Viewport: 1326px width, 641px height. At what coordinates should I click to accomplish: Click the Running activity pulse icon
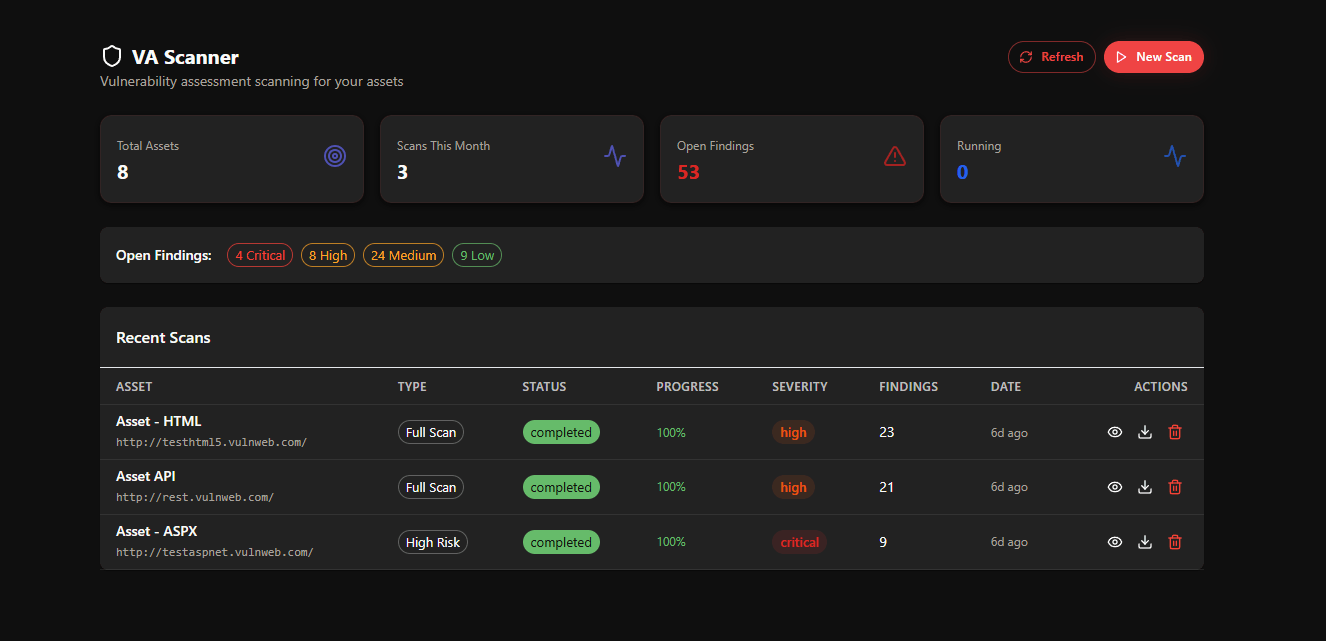[x=1175, y=156]
